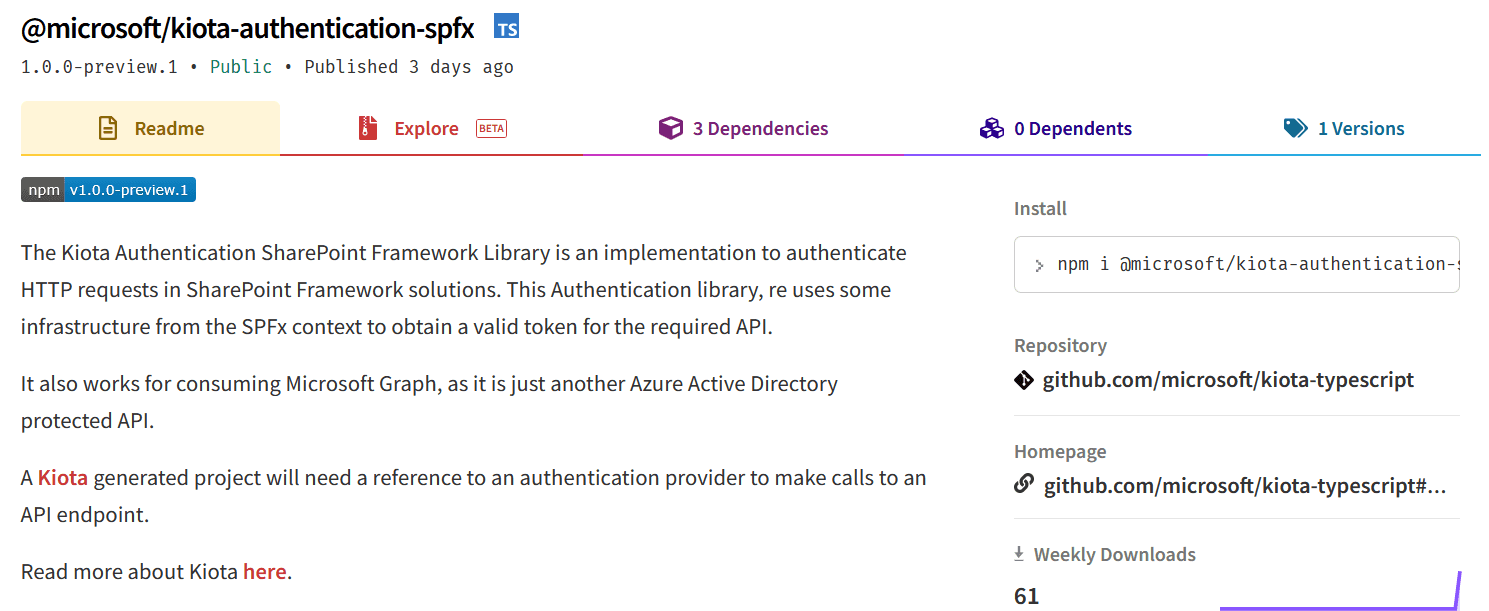1489x611 pixels.
Task: Open the 1 Versions tab
Action: point(1344,128)
